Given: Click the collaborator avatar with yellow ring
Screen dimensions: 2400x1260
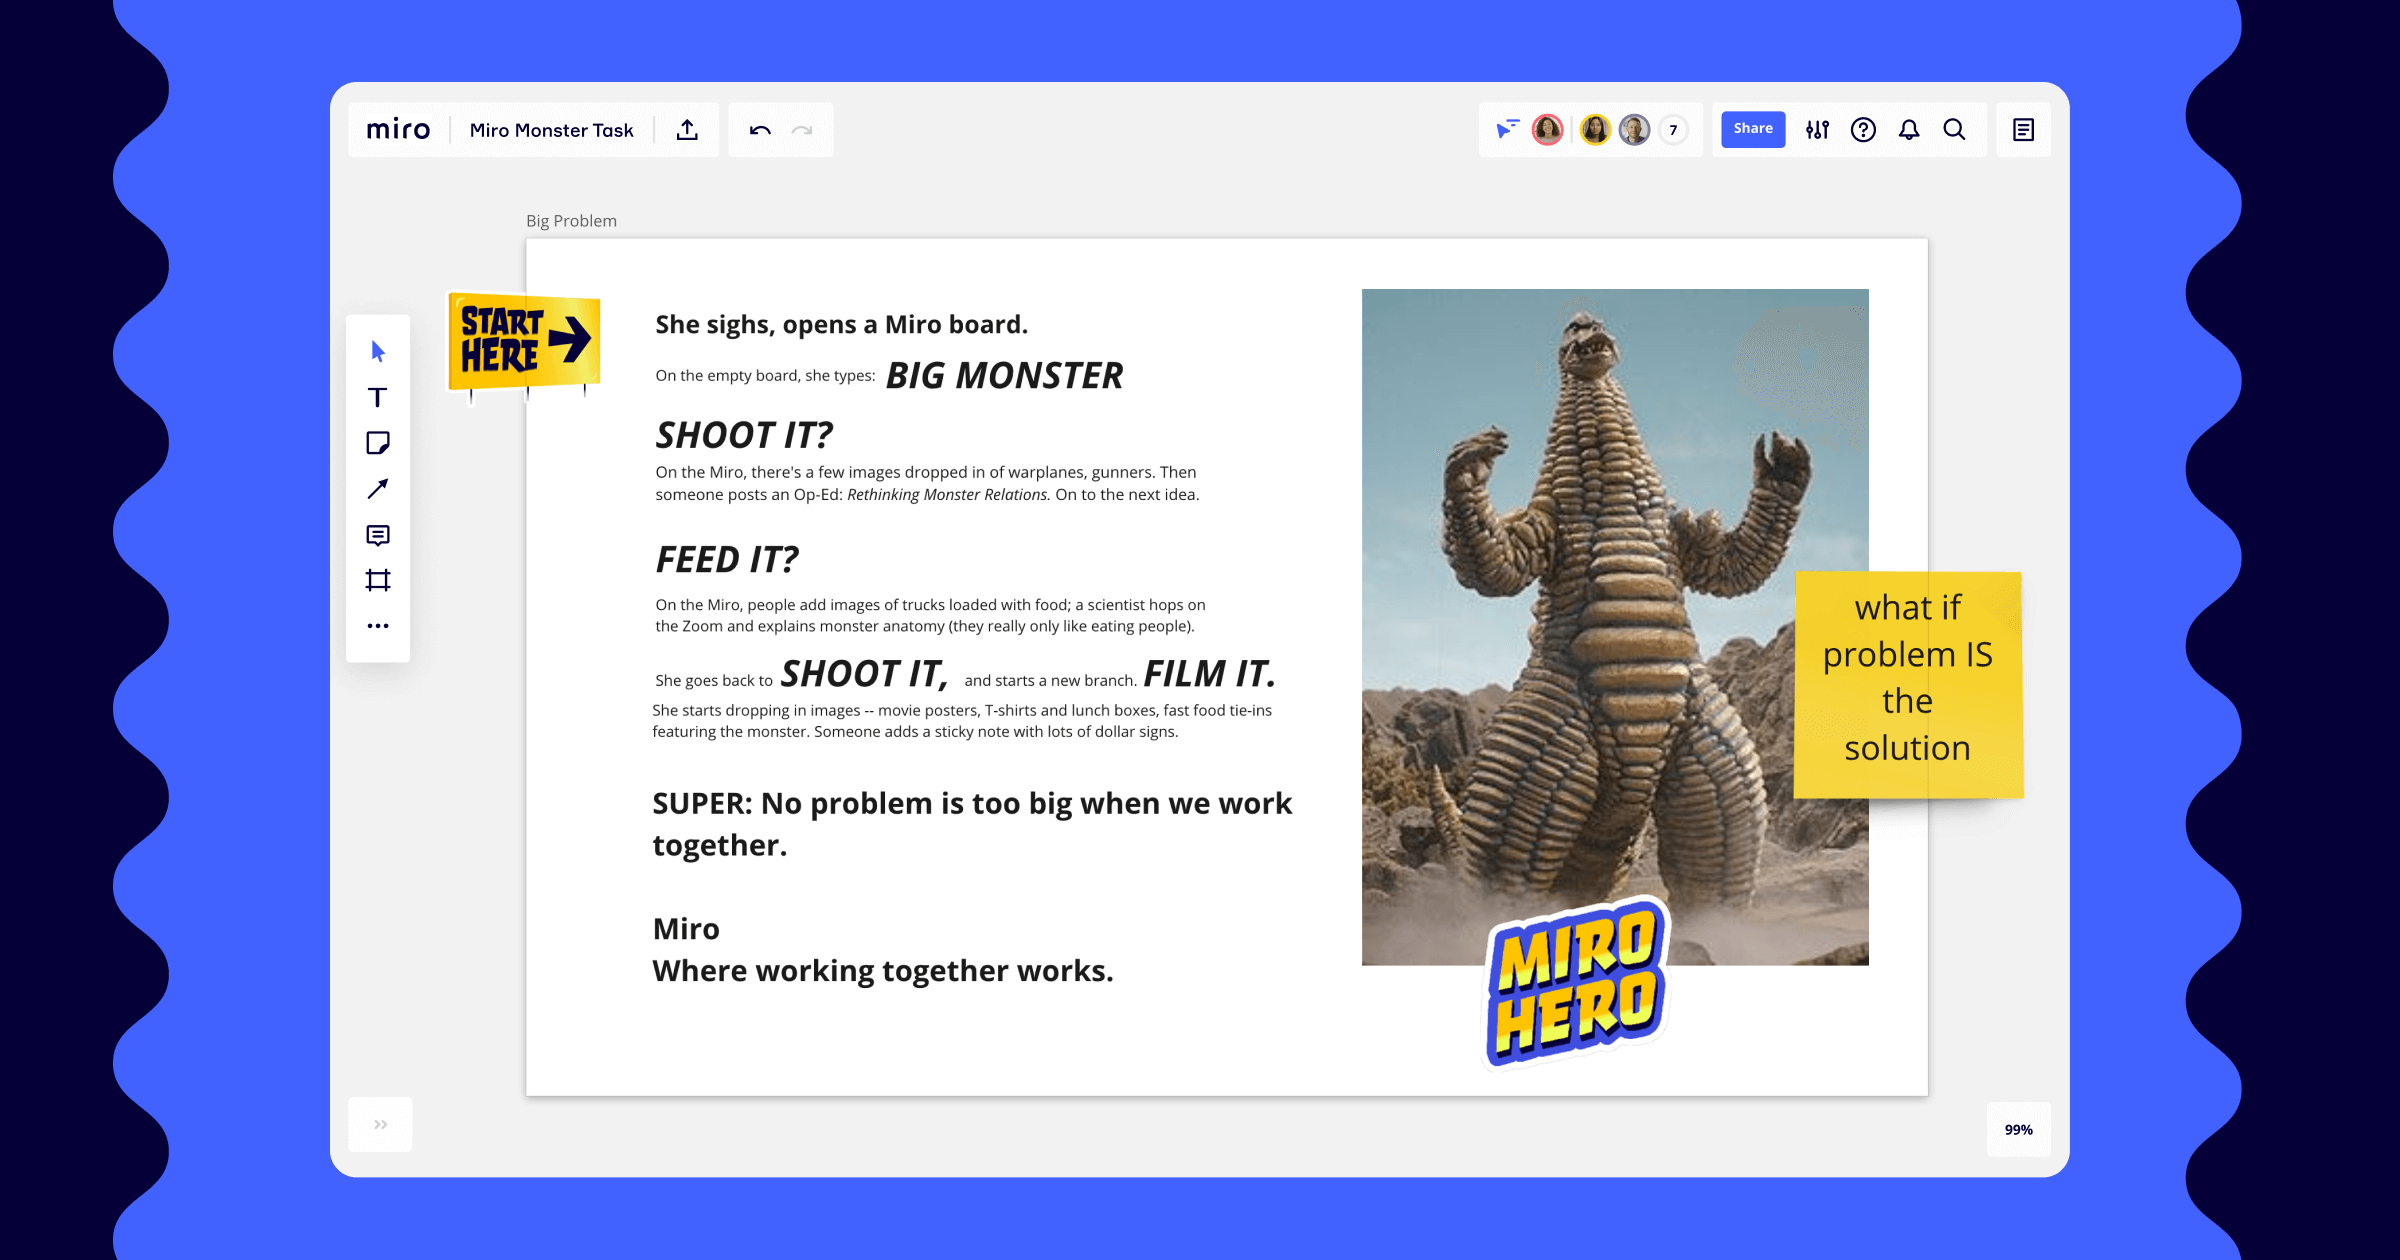Looking at the screenshot, I should (x=1595, y=130).
